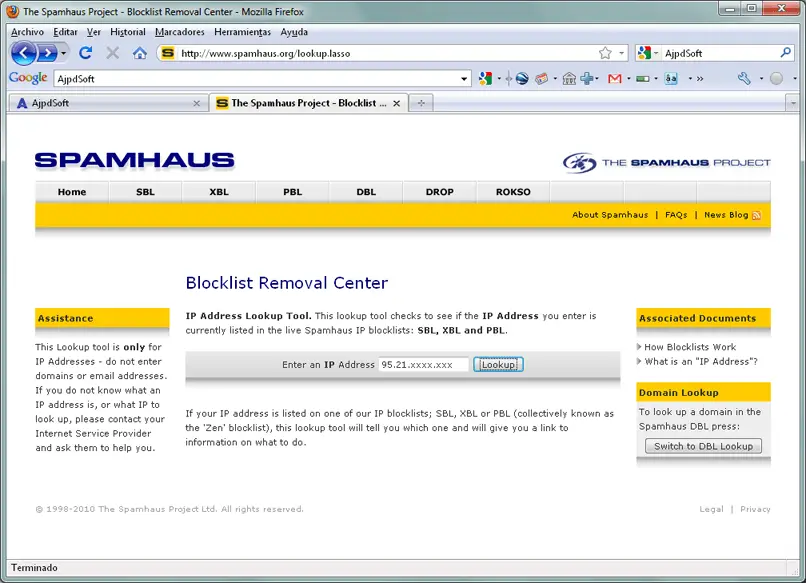This screenshot has width=806, height=583.
Task: Click the Lookup button
Action: [x=498, y=365]
